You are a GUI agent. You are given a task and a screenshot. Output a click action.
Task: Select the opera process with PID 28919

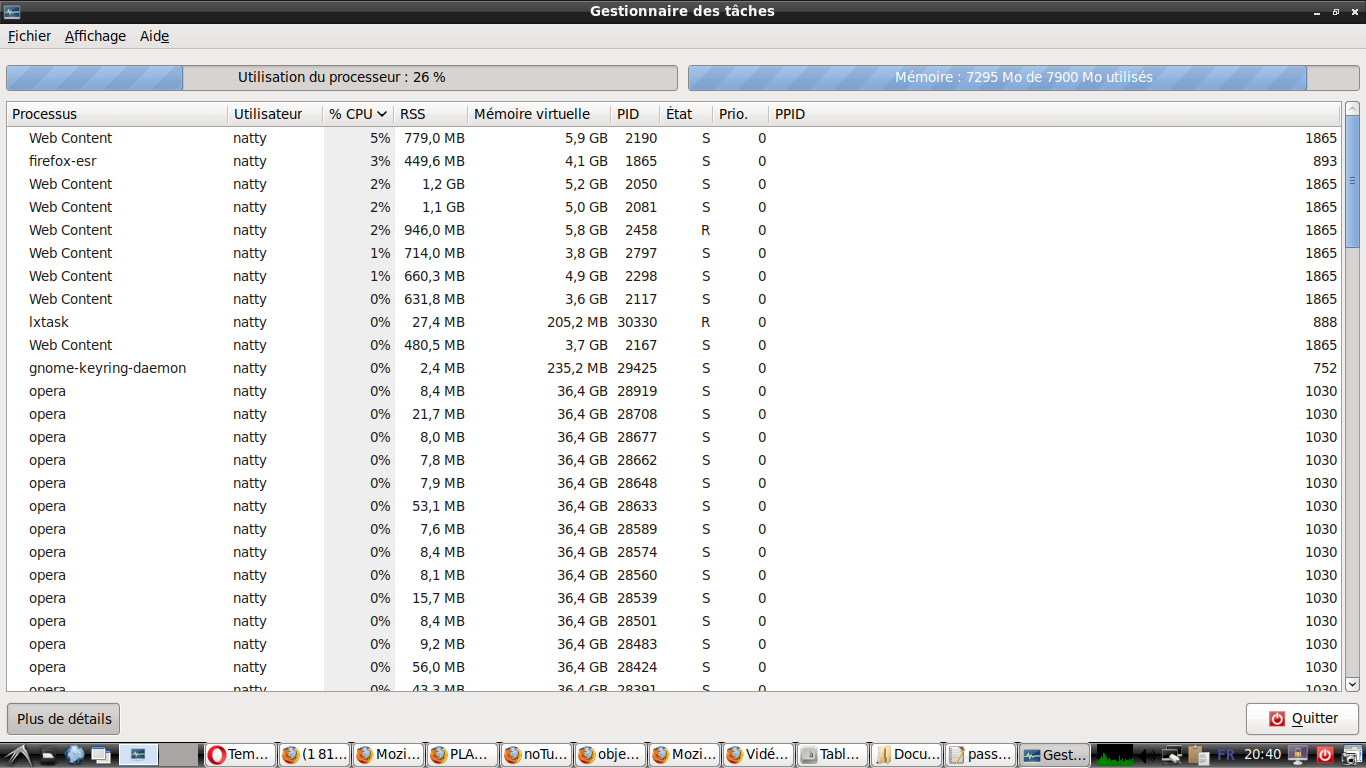click(673, 391)
